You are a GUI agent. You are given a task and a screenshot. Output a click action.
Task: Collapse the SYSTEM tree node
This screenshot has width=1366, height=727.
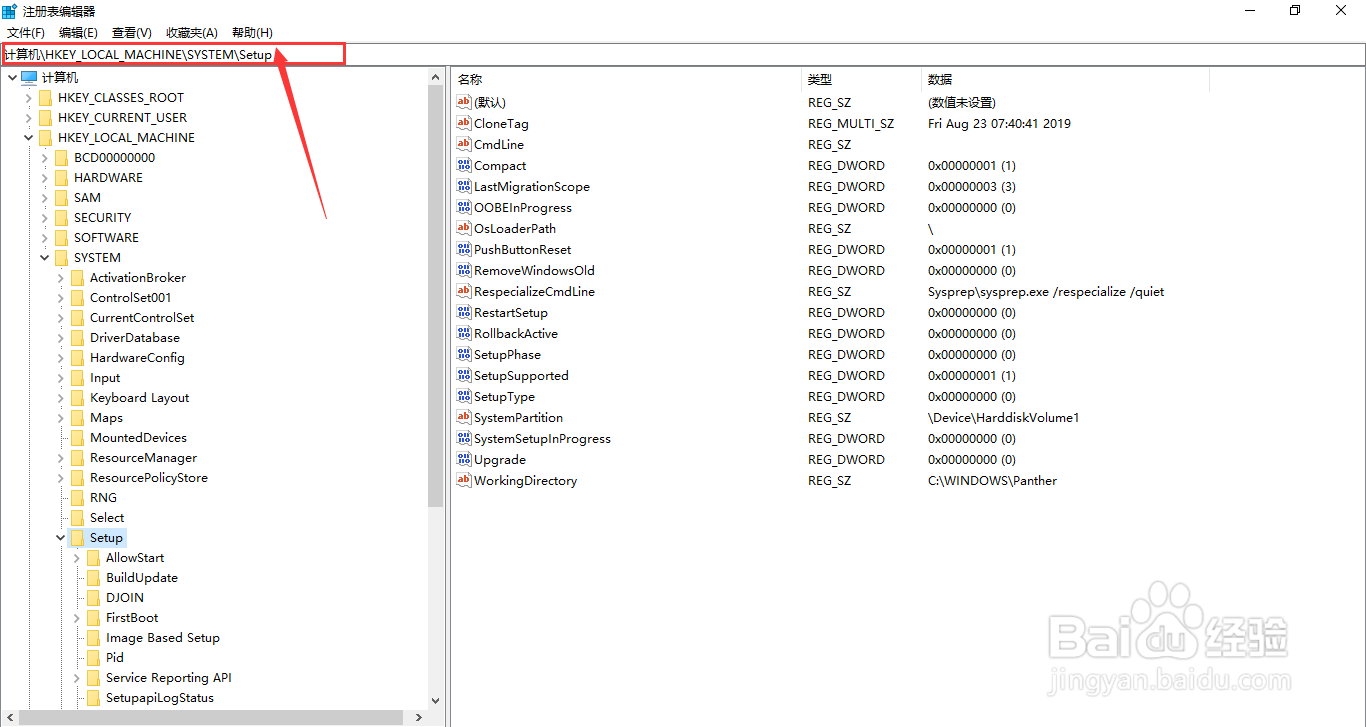tap(44, 257)
